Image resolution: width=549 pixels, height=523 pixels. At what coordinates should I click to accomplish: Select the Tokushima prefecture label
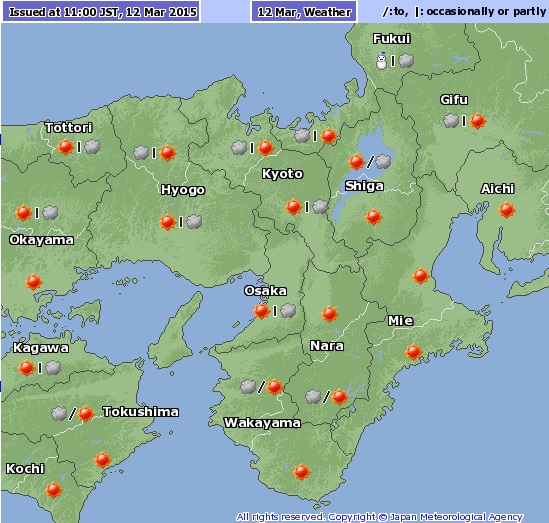pos(141,412)
